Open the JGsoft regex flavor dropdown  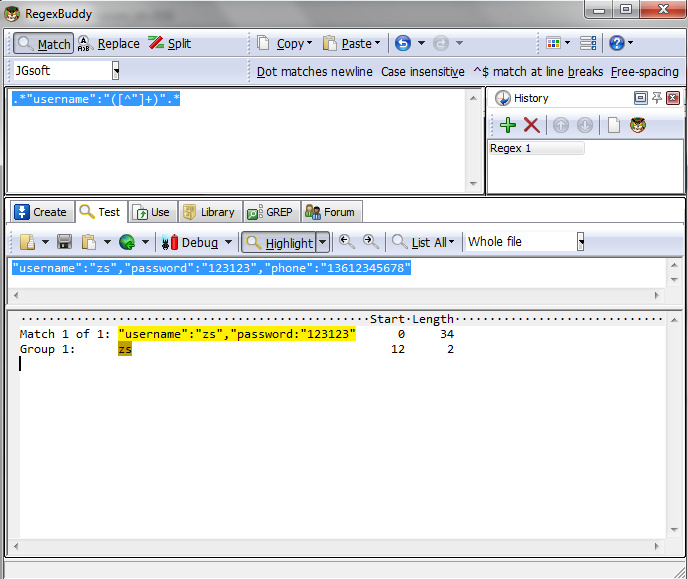[115, 70]
